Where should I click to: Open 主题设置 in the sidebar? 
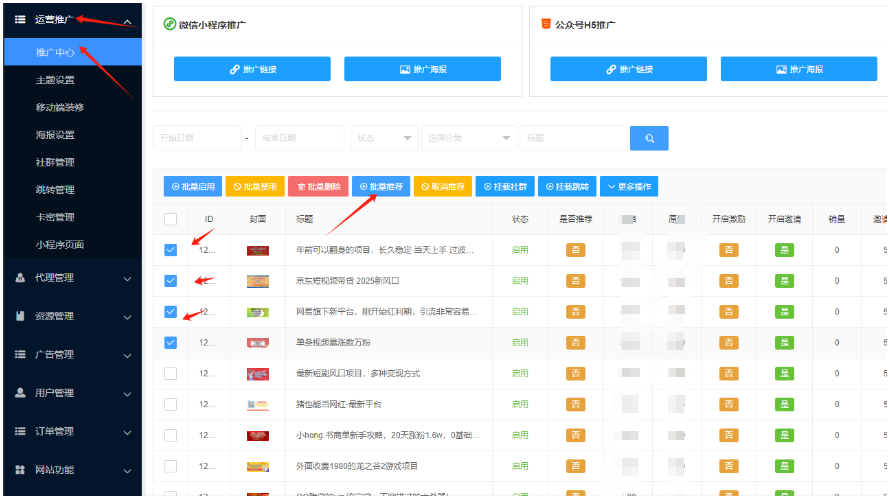[x=54, y=80]
